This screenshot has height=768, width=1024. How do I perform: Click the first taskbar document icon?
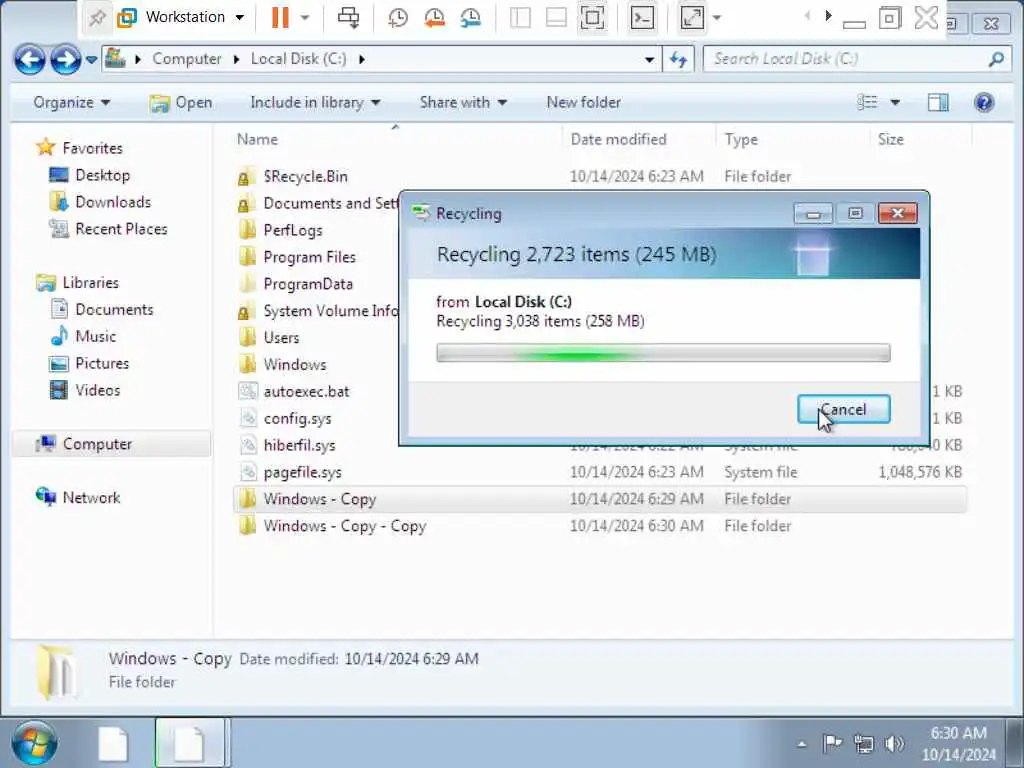pyautogui.click(x=113, y=743)
